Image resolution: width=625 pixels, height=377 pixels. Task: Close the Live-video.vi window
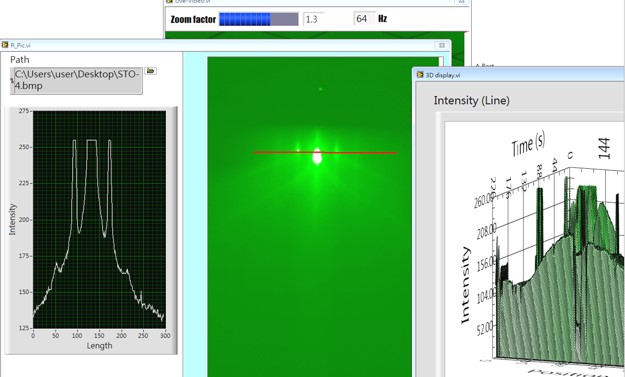tap(461, 2)
